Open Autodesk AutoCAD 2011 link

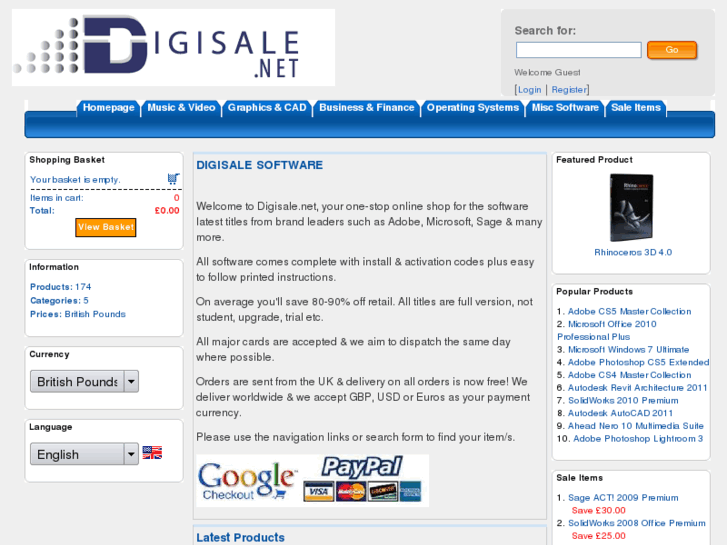click(x=620, y=413)
